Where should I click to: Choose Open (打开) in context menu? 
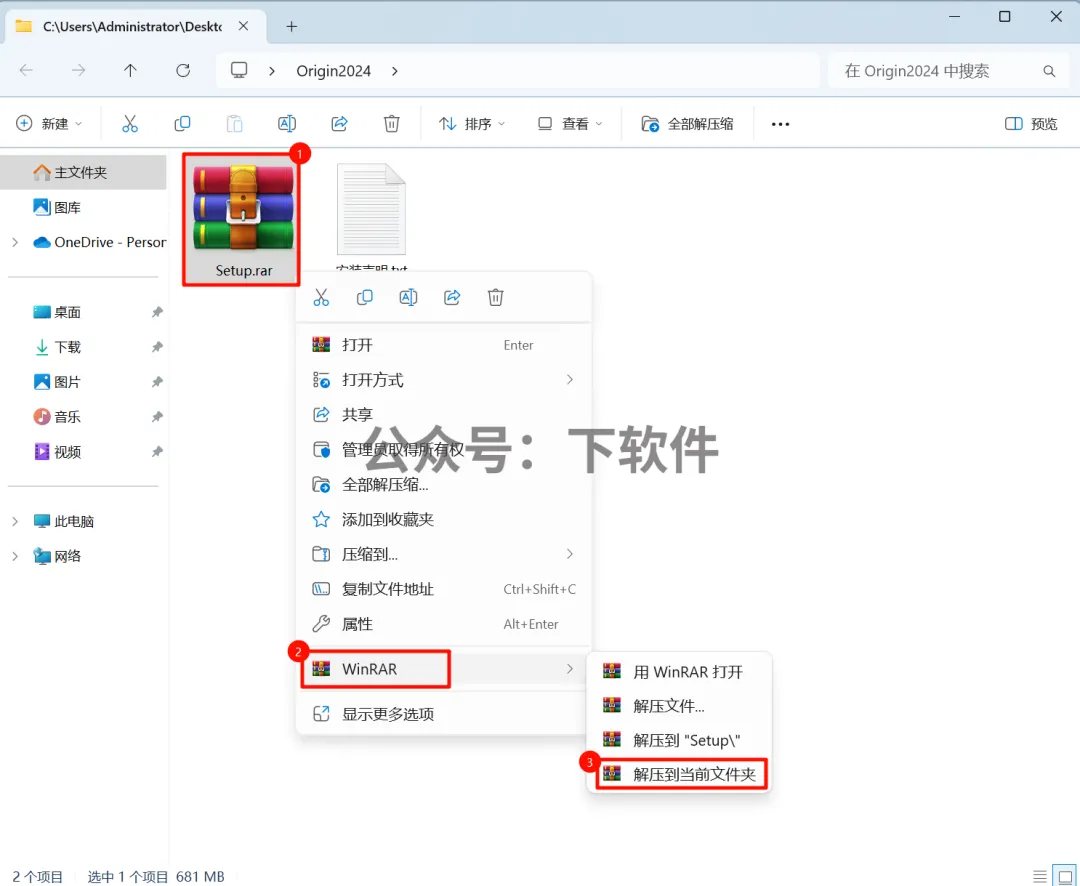(x=444, y=344)
